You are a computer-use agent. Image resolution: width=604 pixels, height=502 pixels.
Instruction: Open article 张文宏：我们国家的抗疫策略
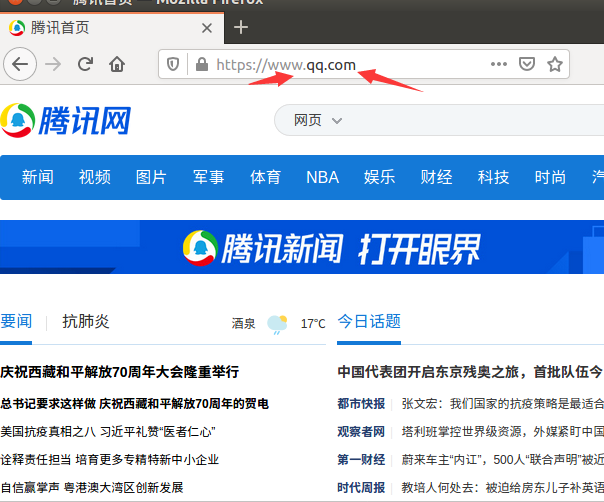pos(503,404)
